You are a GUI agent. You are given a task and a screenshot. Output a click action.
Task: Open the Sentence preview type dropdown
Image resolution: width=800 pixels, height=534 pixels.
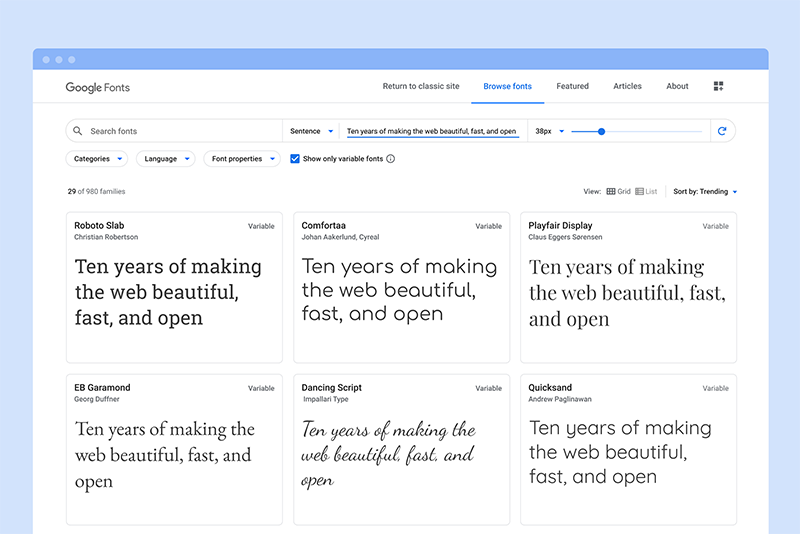(311, 131)
